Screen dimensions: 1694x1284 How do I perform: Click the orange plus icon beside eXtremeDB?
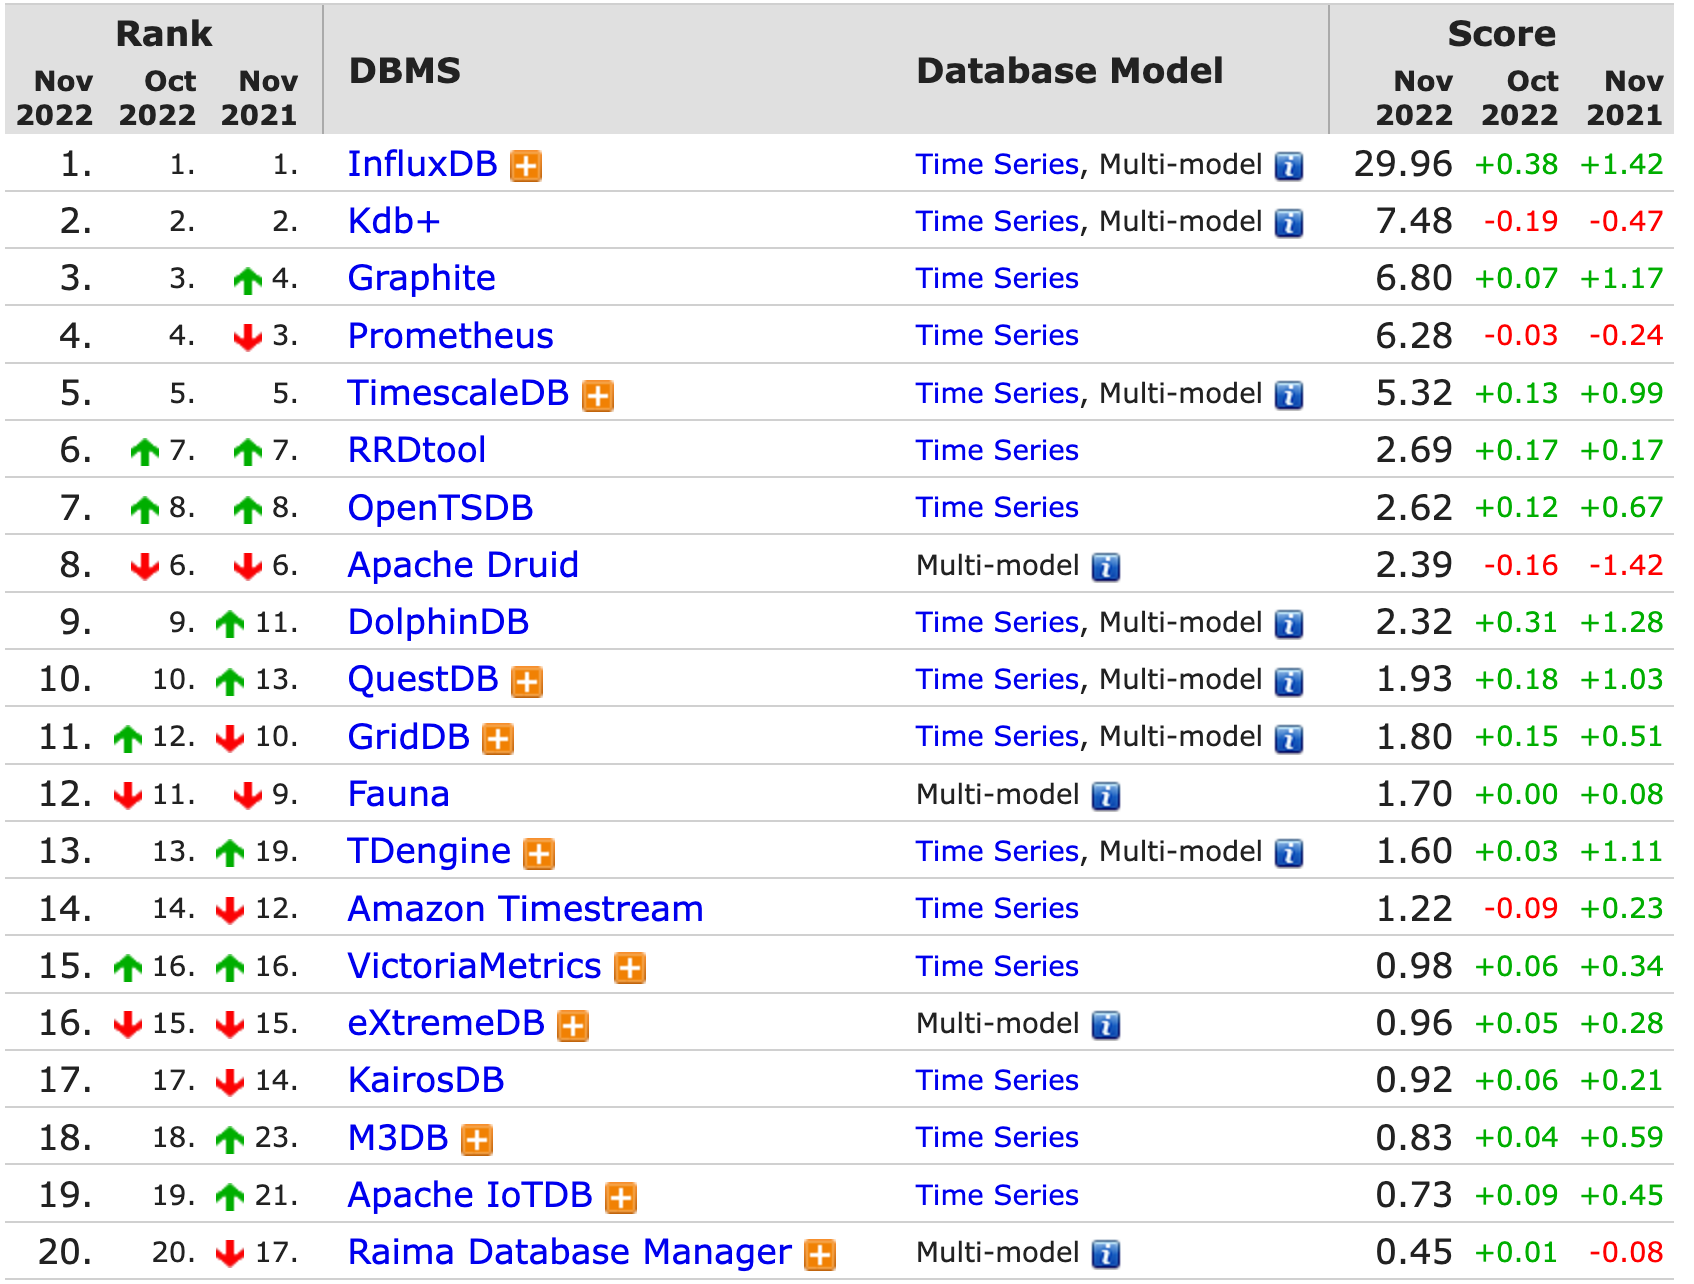click(x=573, y=1025)
